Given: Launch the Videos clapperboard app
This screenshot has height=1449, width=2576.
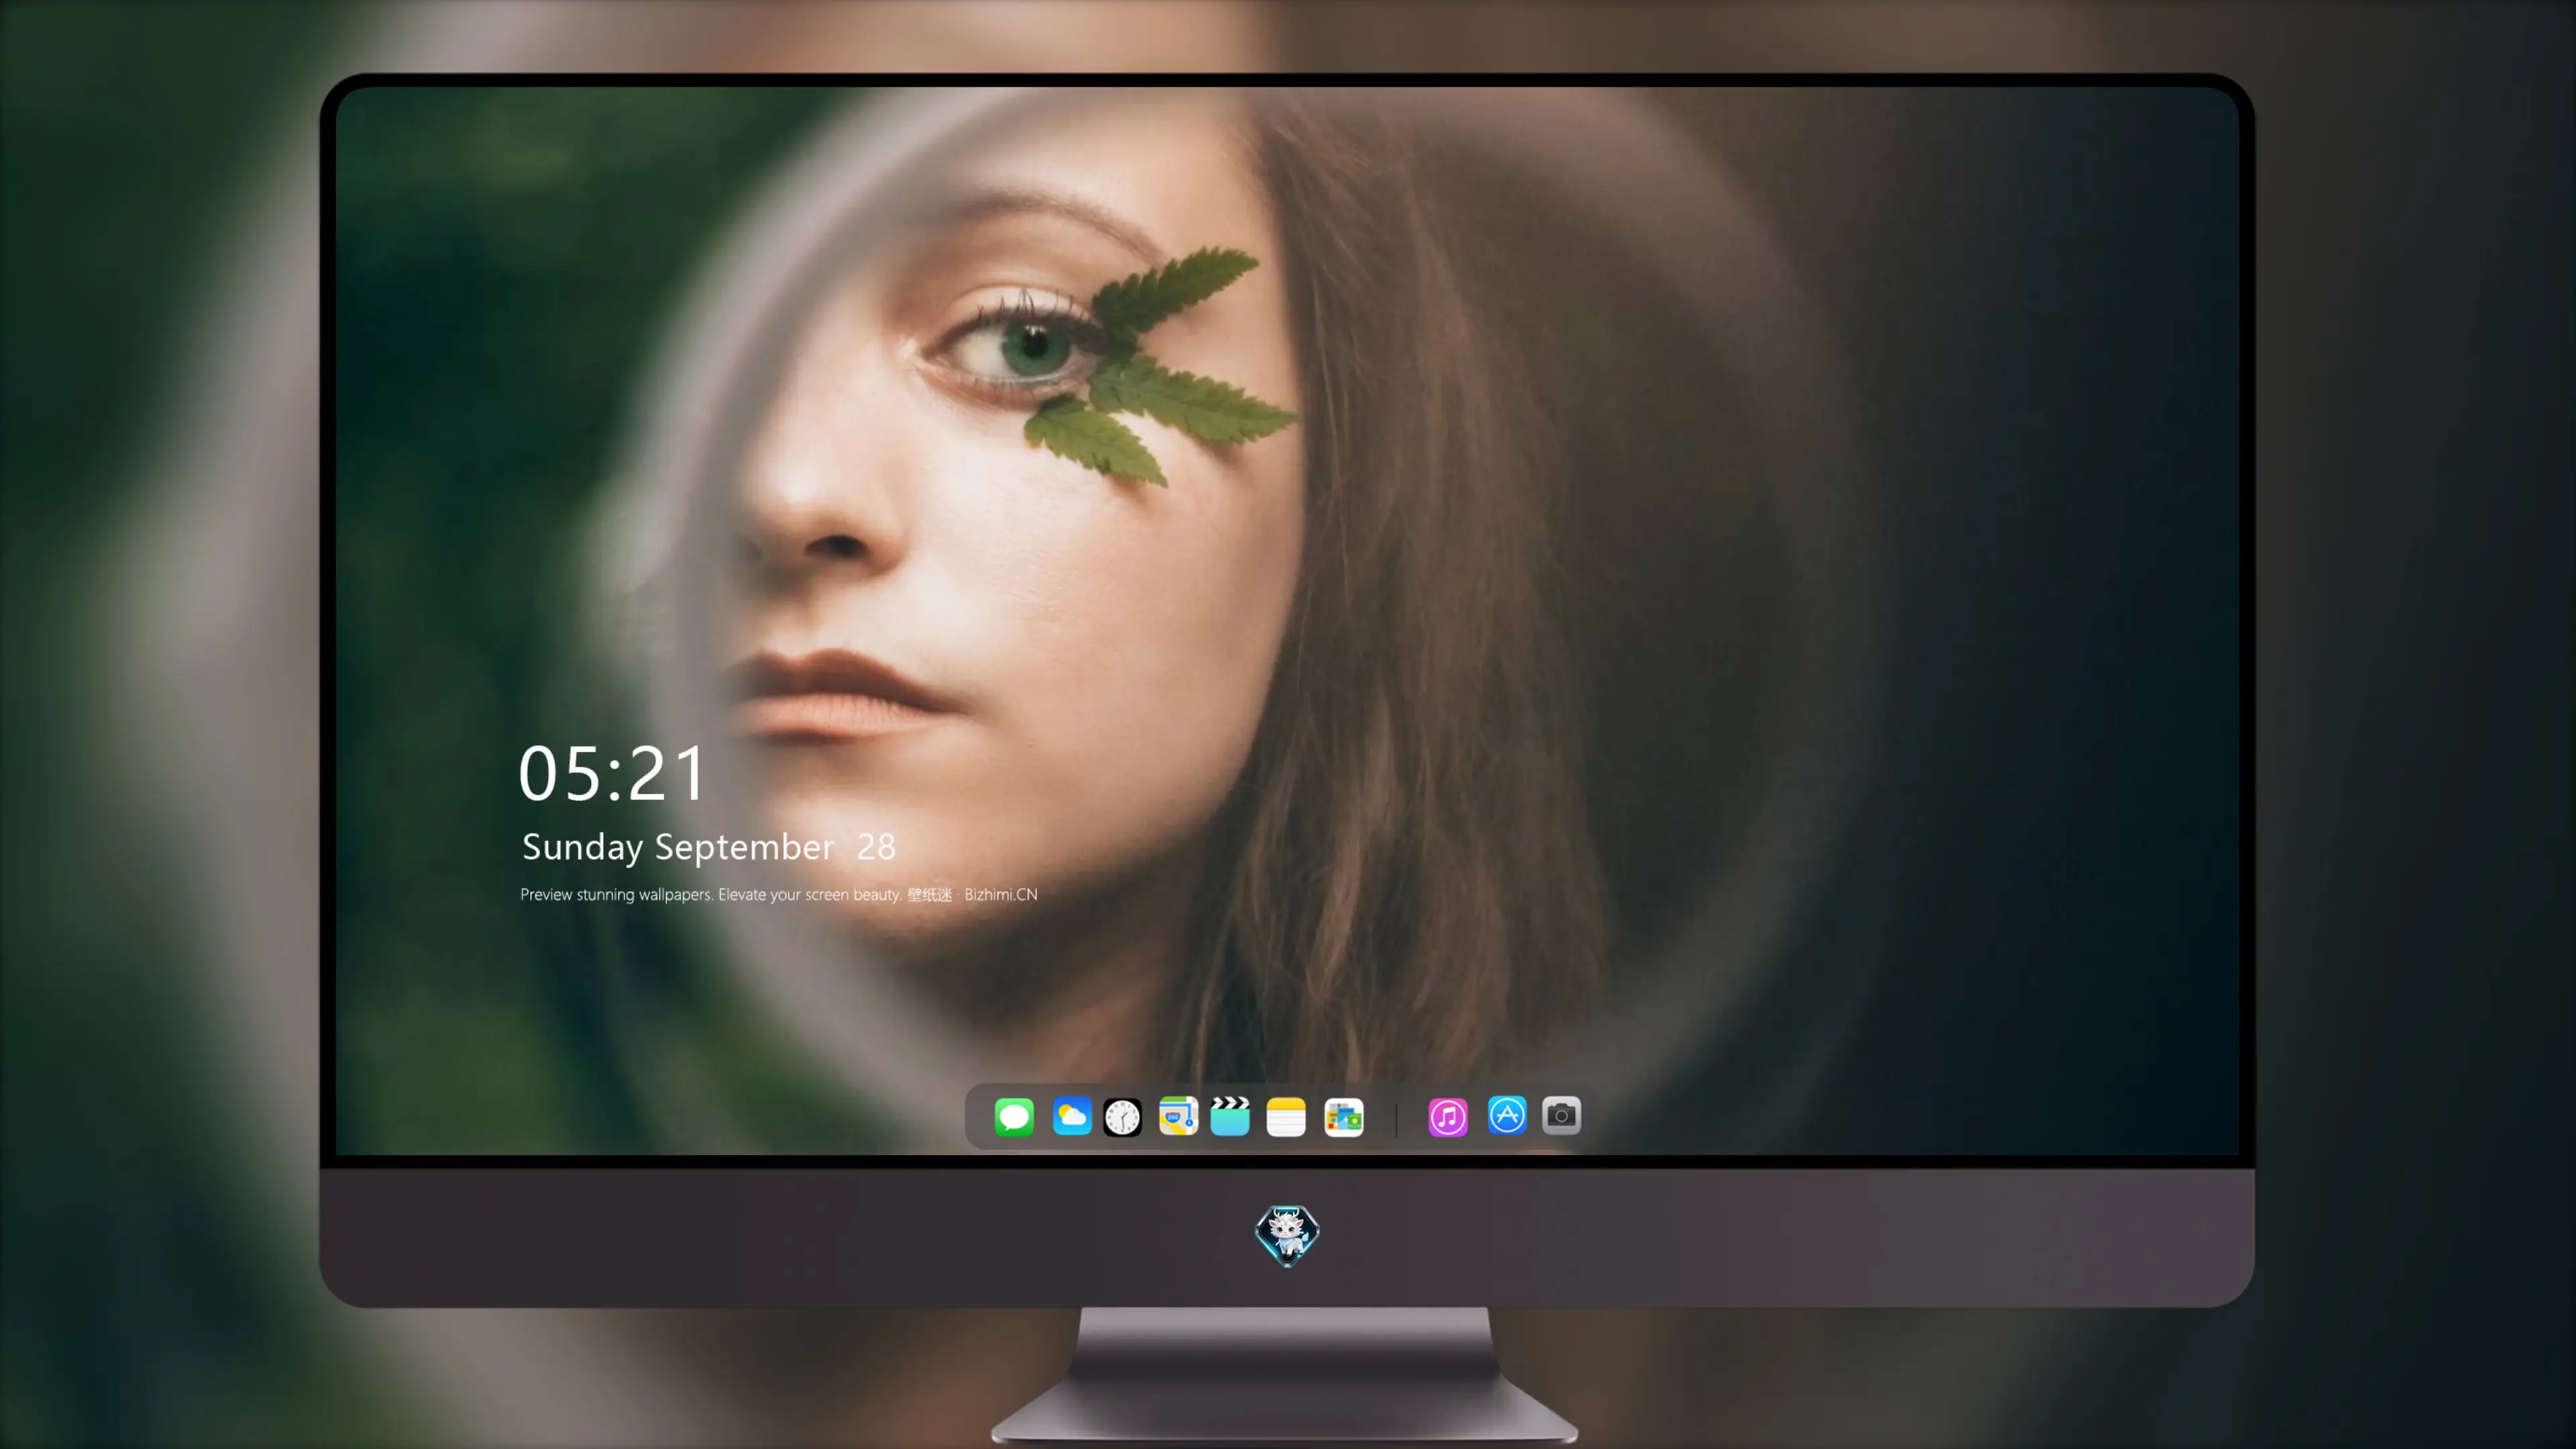Looking at the screenshot, I should 1230,1116.
